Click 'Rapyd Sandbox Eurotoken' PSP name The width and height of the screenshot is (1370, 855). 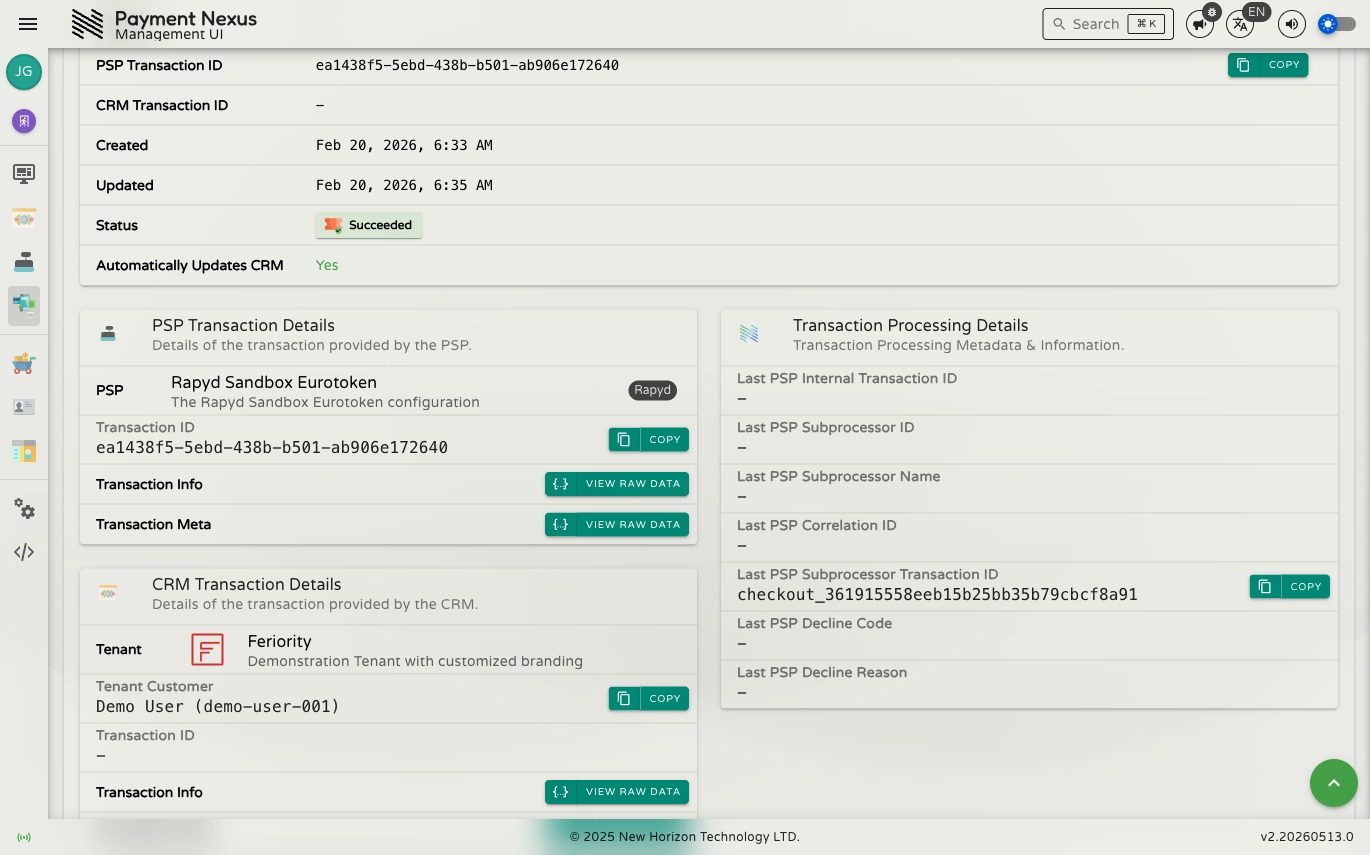tap(274, 382)
